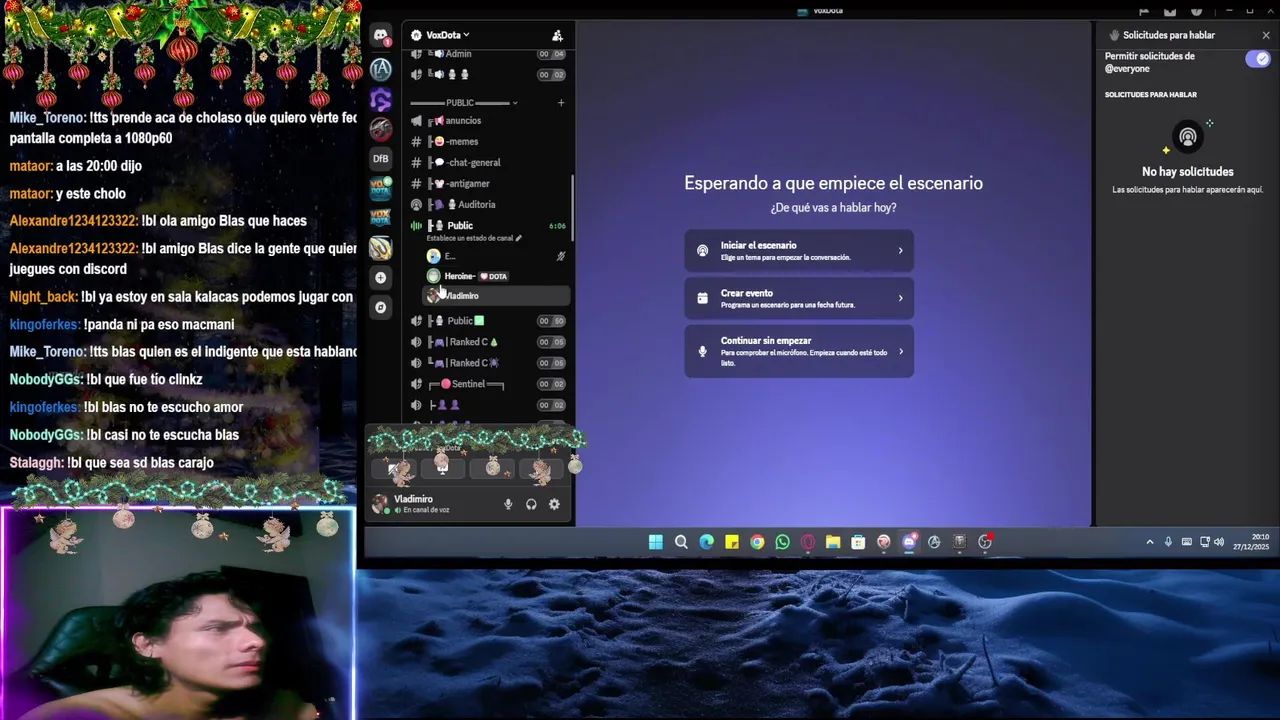Join the Auditoria stage channel
The height and width of the screenshot is (720, 1280).
pos(489,204)
